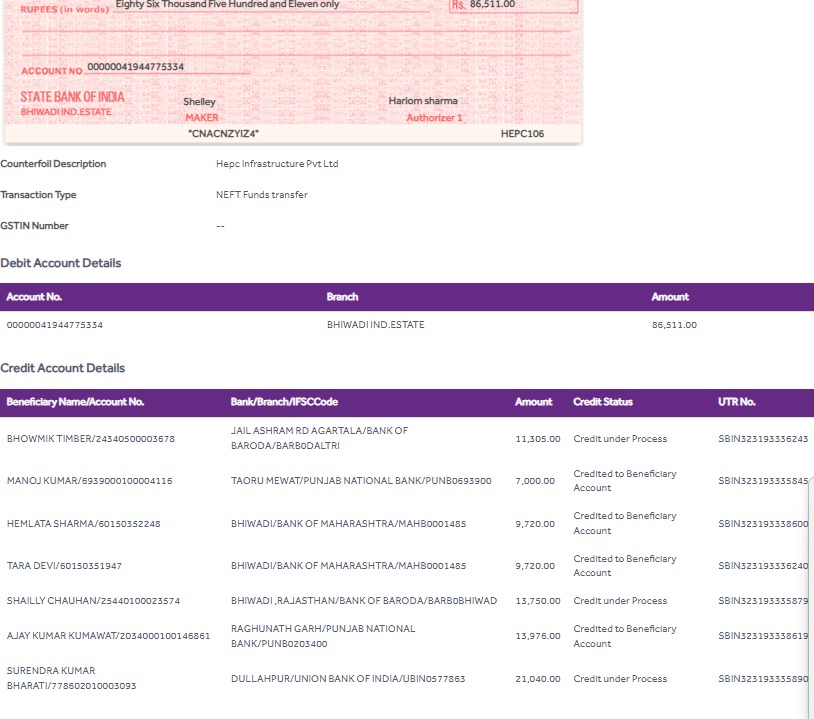Viewport: 814px width, 719px height.
Task: Select UTR number SBIN323193338619
Action: pos(763,636)
